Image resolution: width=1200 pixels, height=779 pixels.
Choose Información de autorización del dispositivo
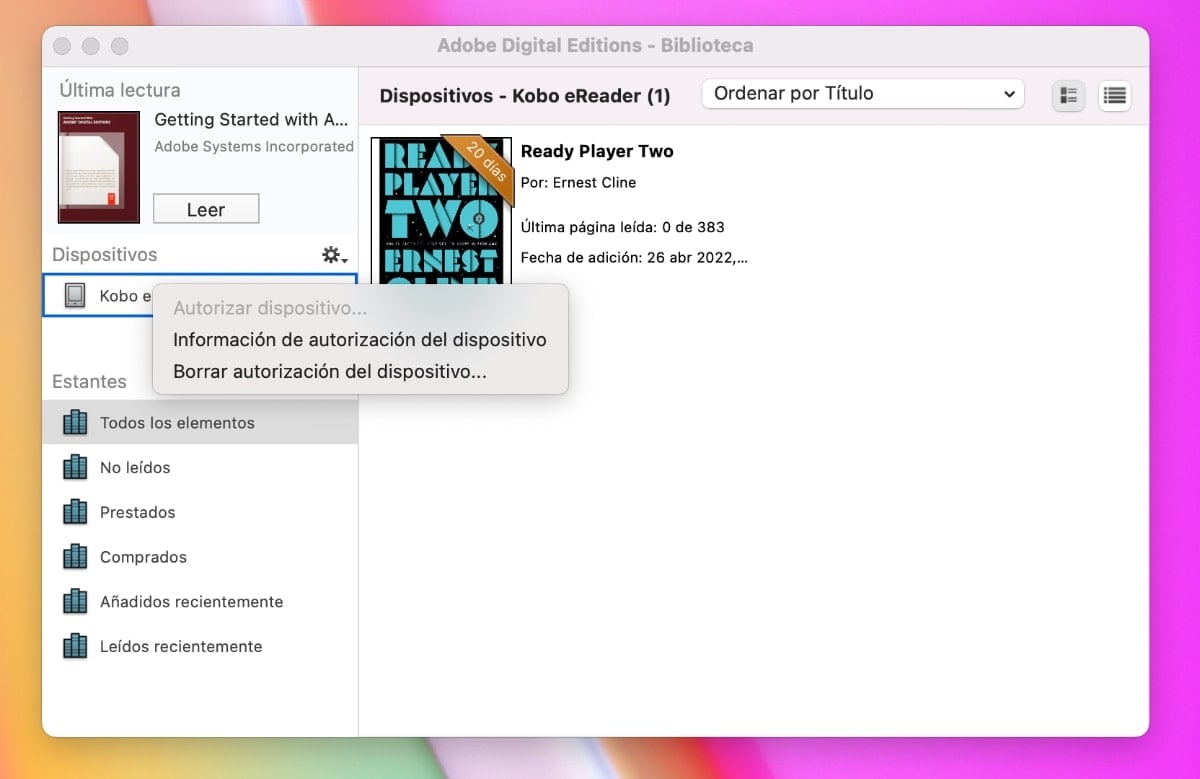pyautogui.click(x=359, y=340)
